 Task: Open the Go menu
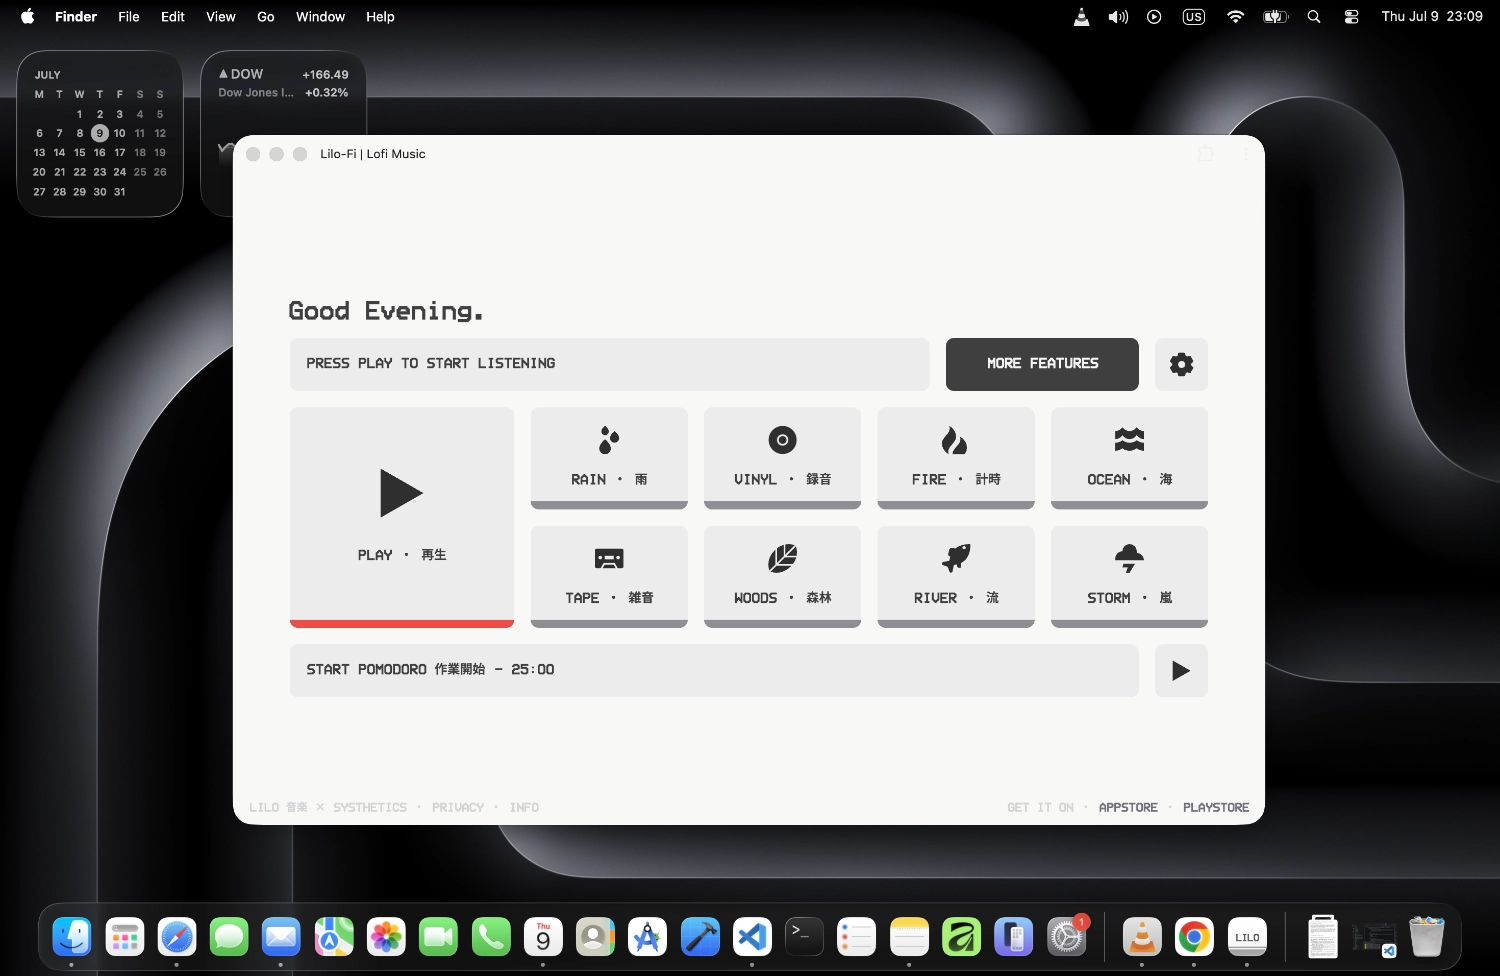point(266,16)
